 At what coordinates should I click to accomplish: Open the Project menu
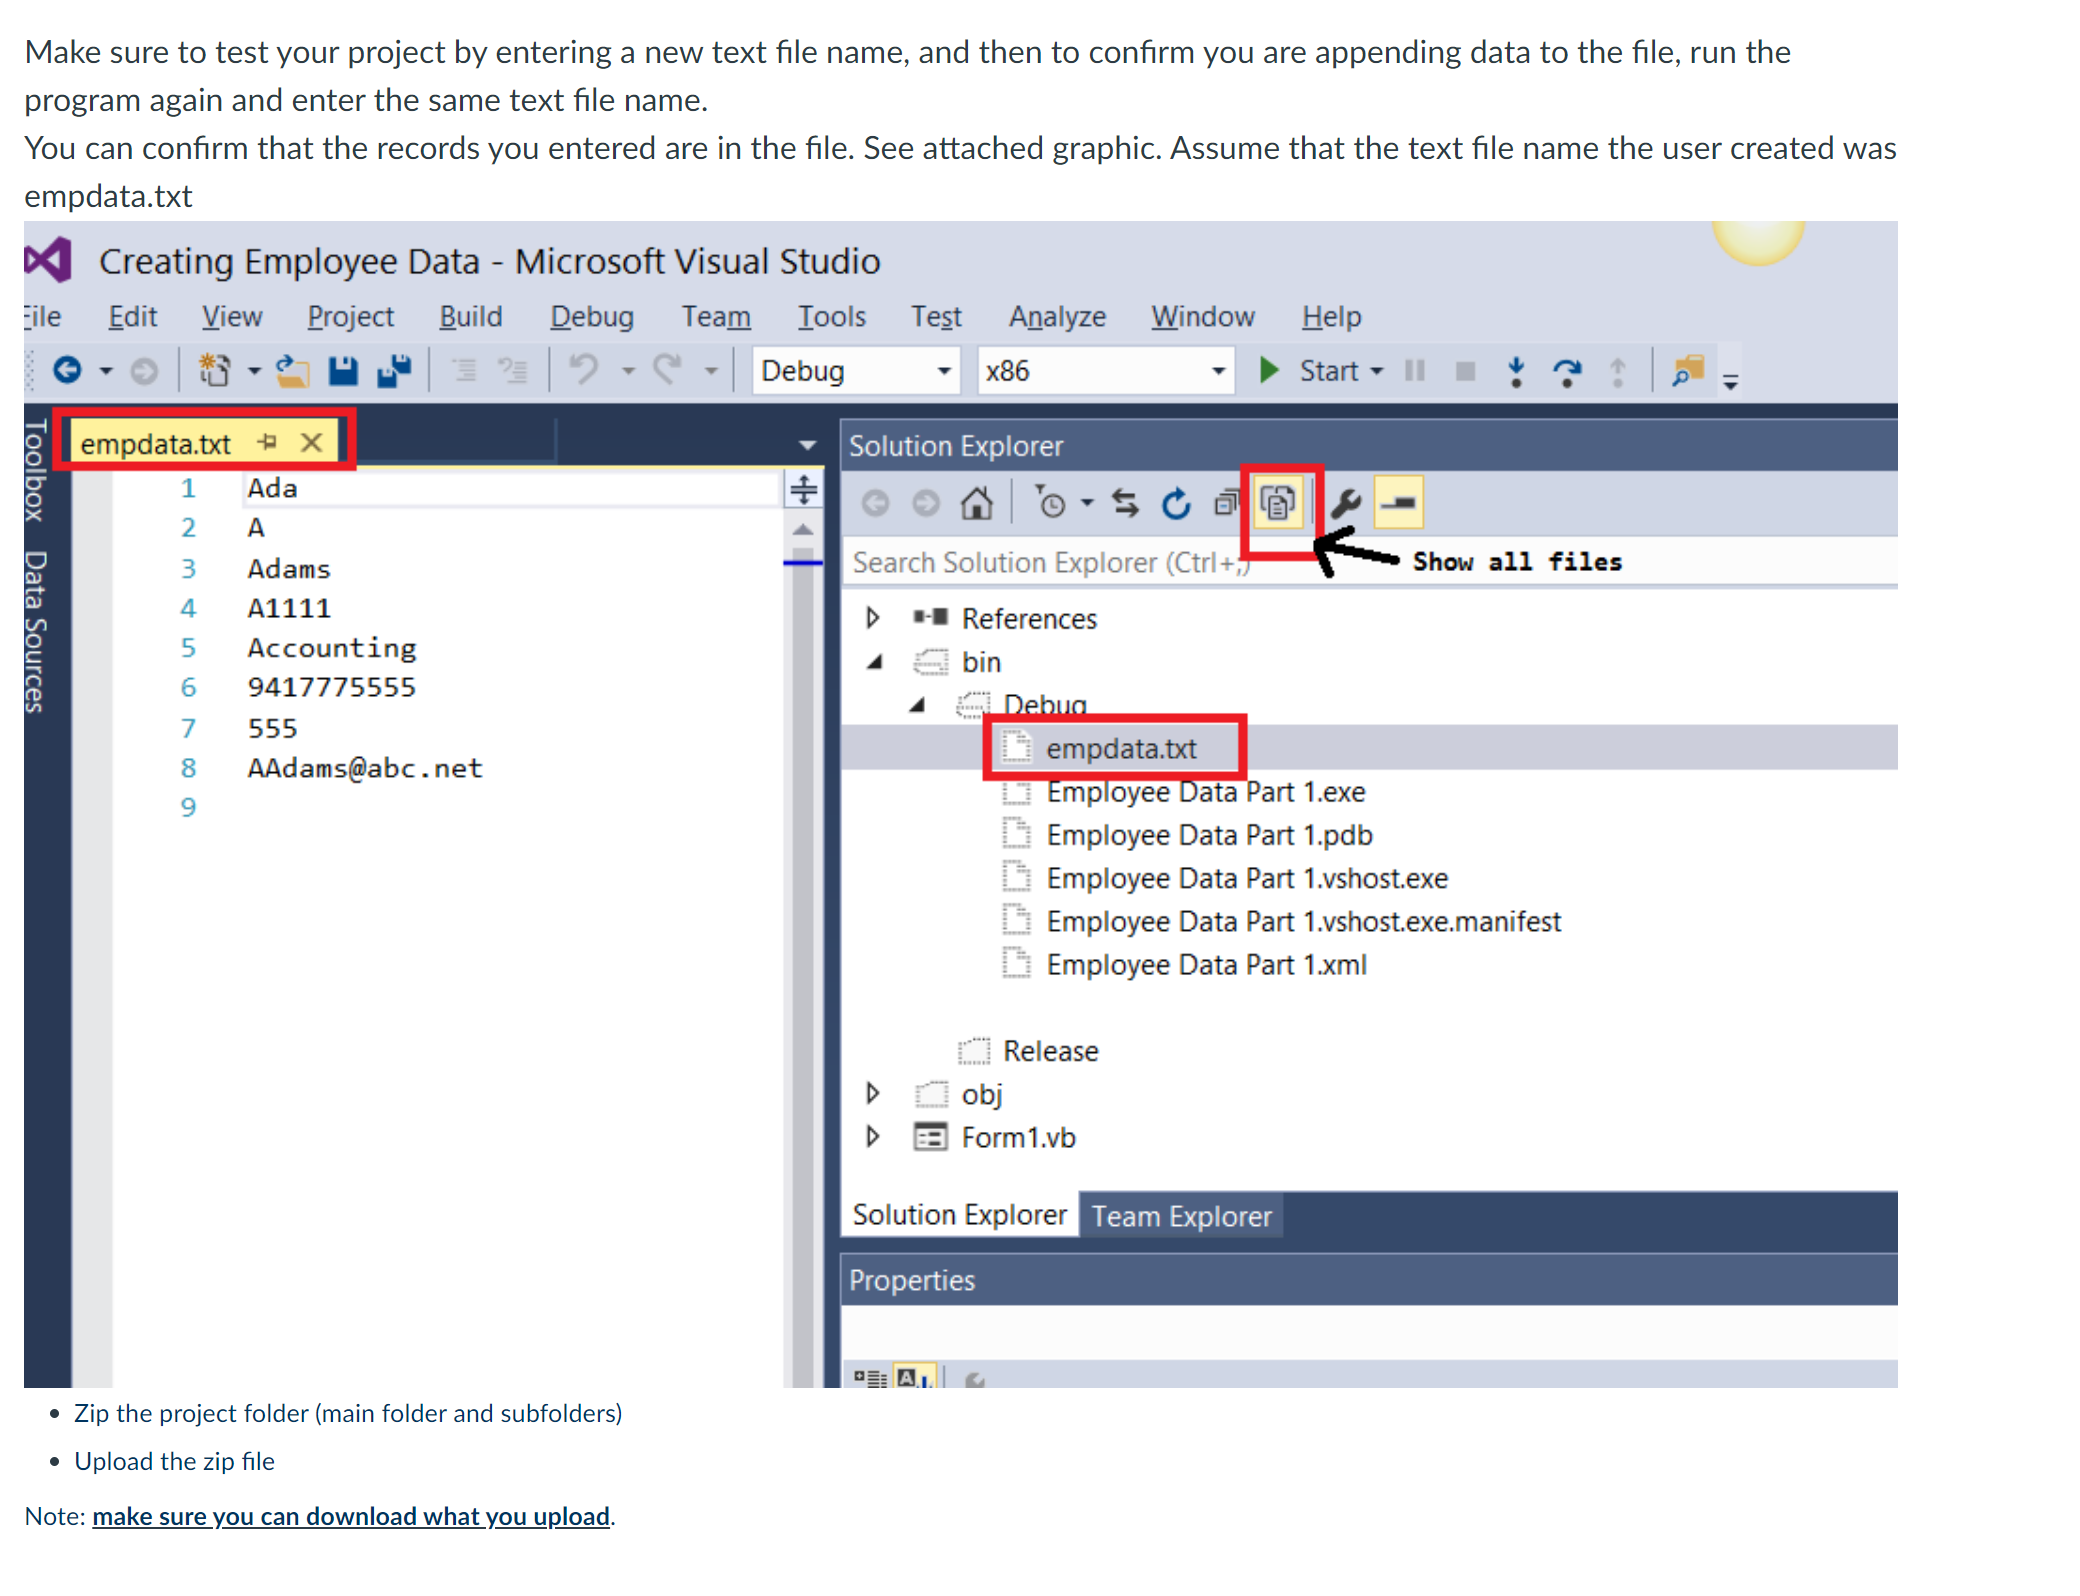(350, 317)
